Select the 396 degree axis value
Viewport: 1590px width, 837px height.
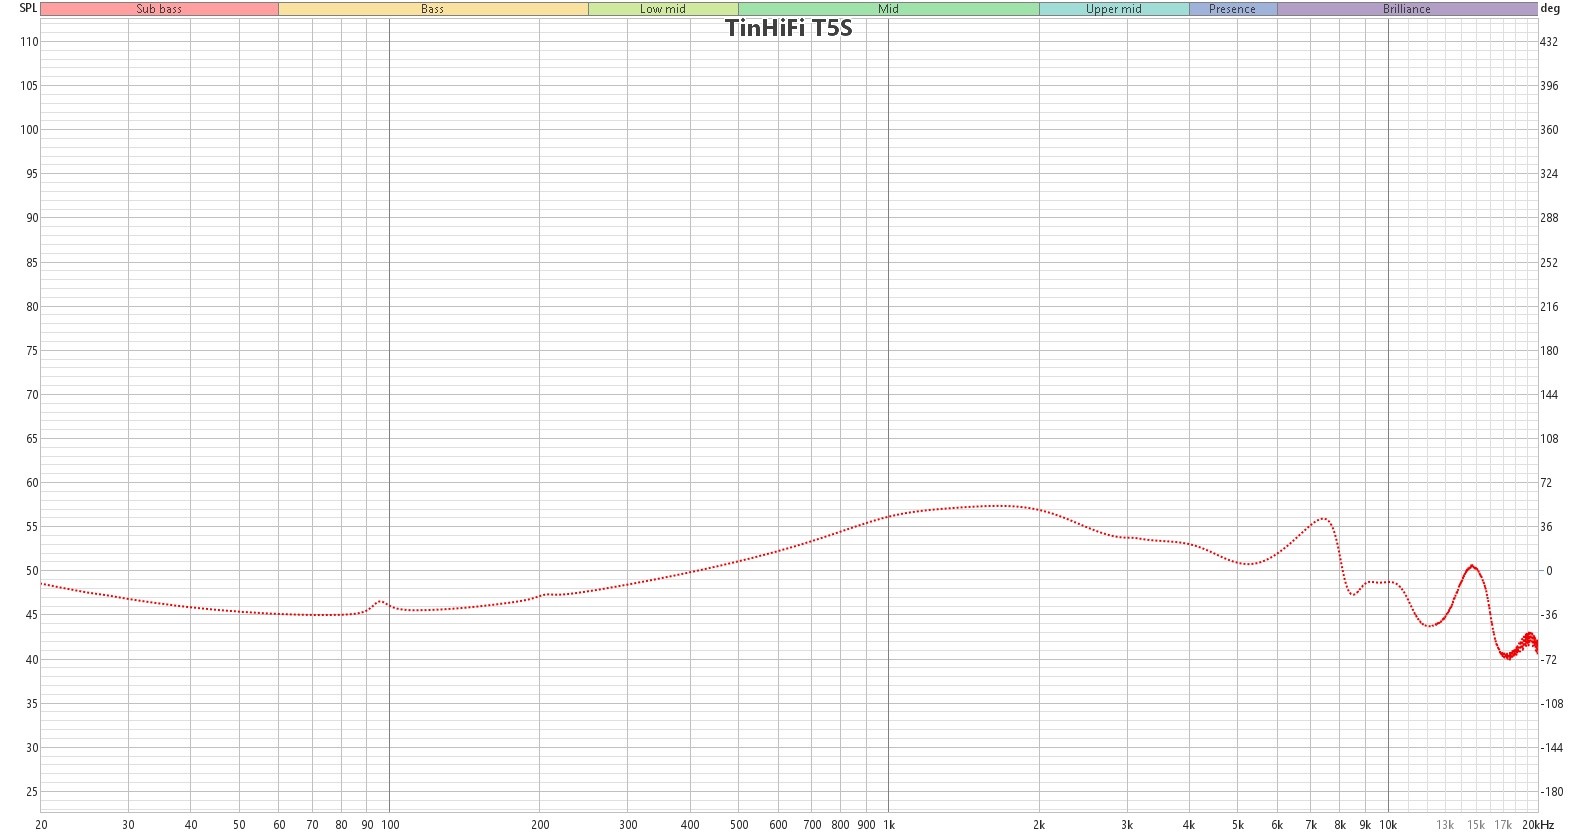pos(1549,86)
